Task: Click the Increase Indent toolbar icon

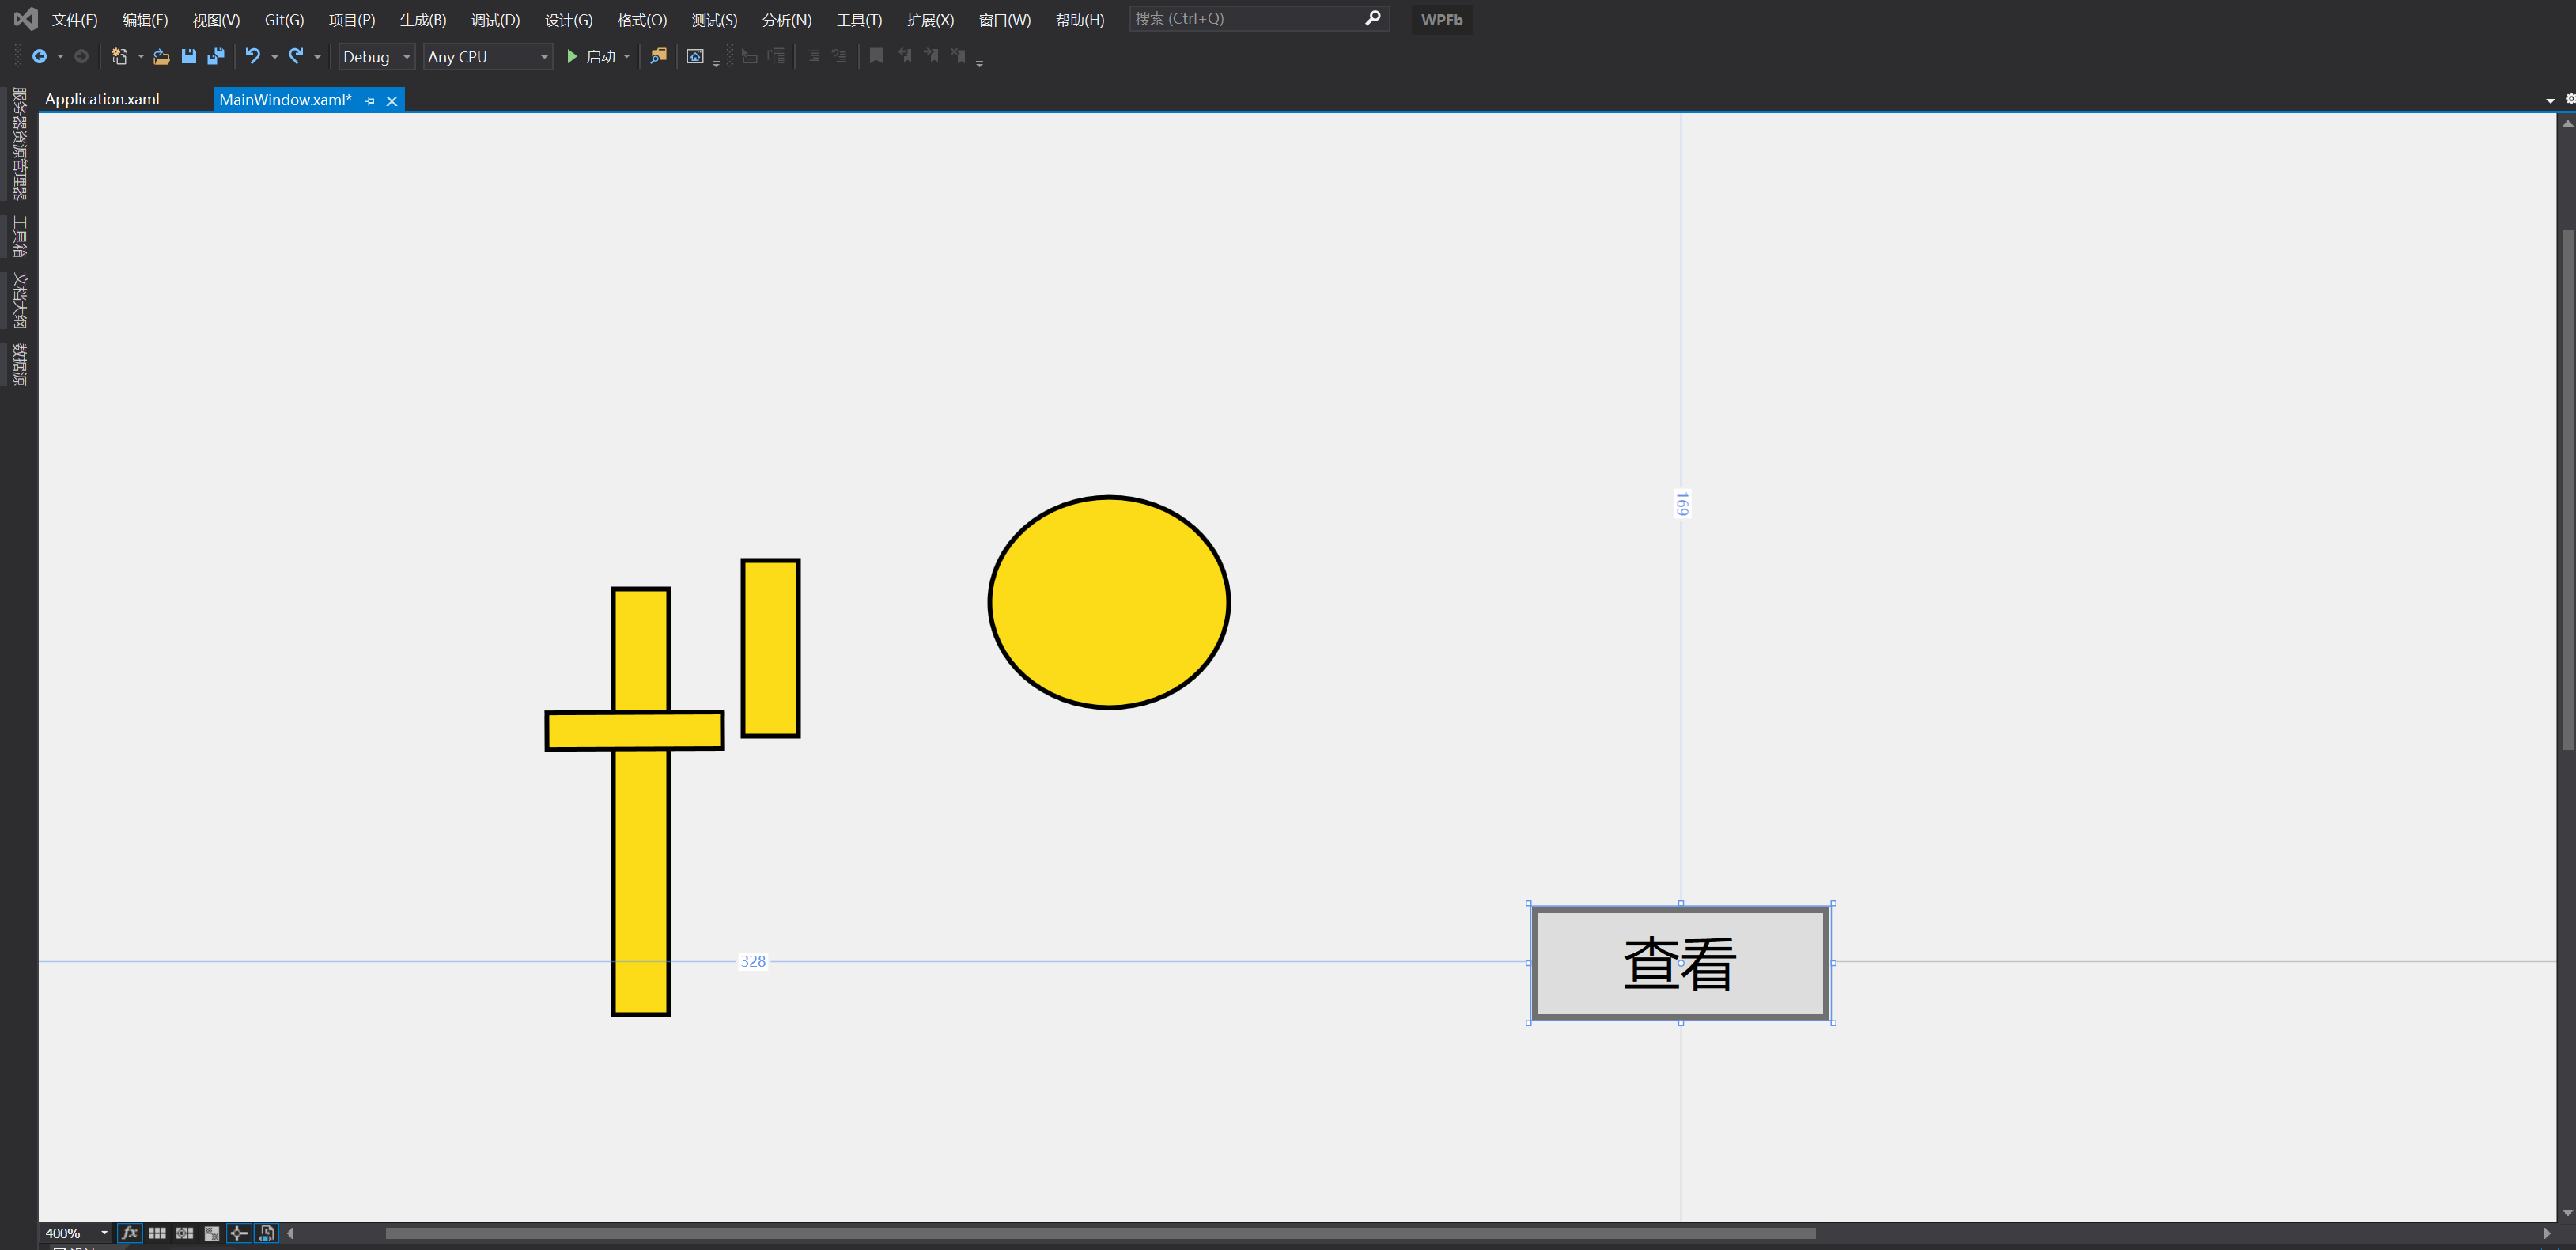Action: (776, 57)
